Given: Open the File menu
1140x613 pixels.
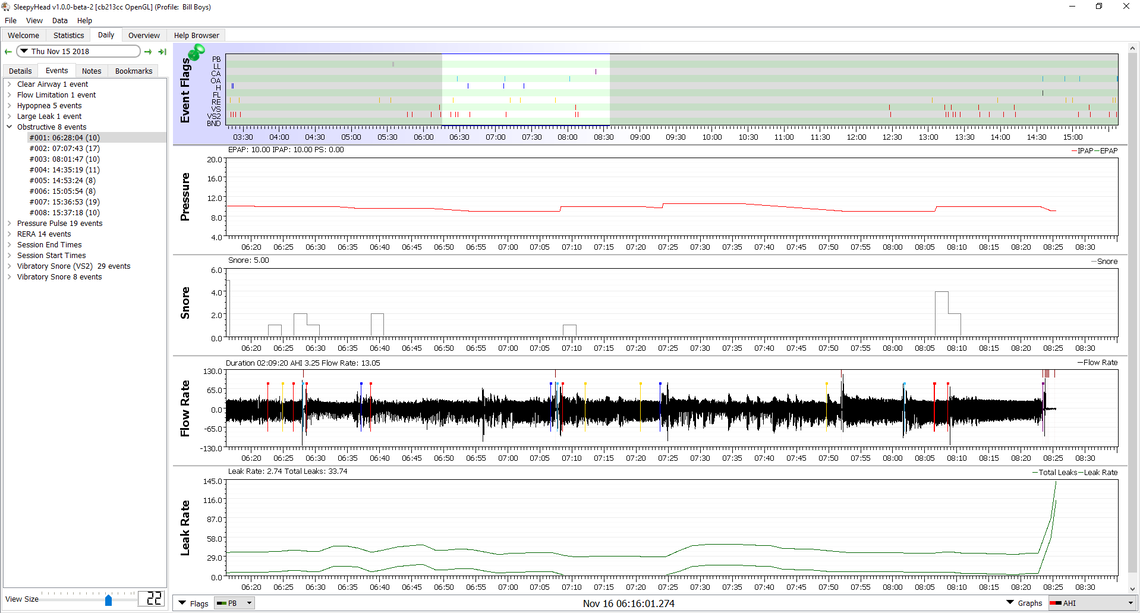Looking at the screenshot, I should click(x=10, y=20).
